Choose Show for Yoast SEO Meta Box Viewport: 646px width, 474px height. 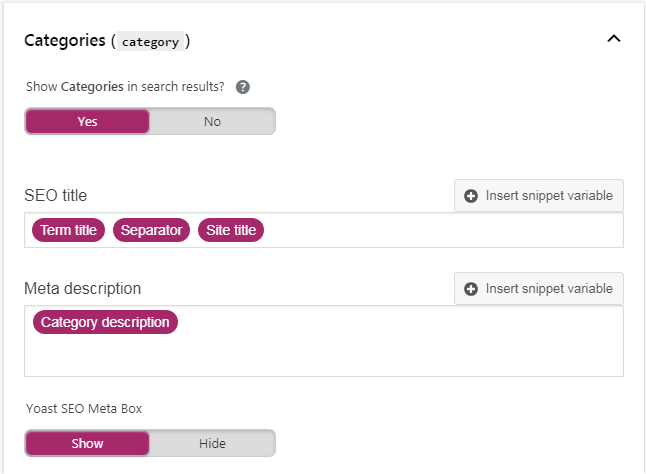tap(87, 444)
